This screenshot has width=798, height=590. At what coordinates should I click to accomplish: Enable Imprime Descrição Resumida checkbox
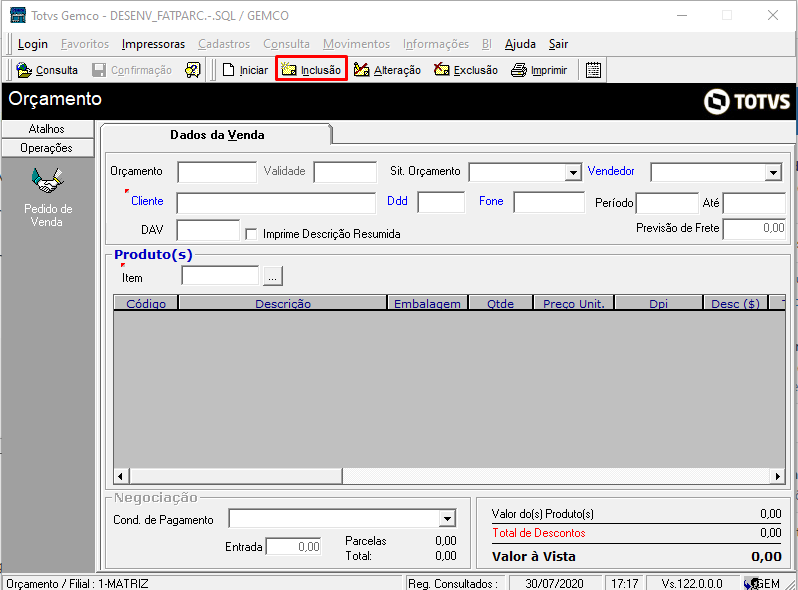tap(252, 233)
